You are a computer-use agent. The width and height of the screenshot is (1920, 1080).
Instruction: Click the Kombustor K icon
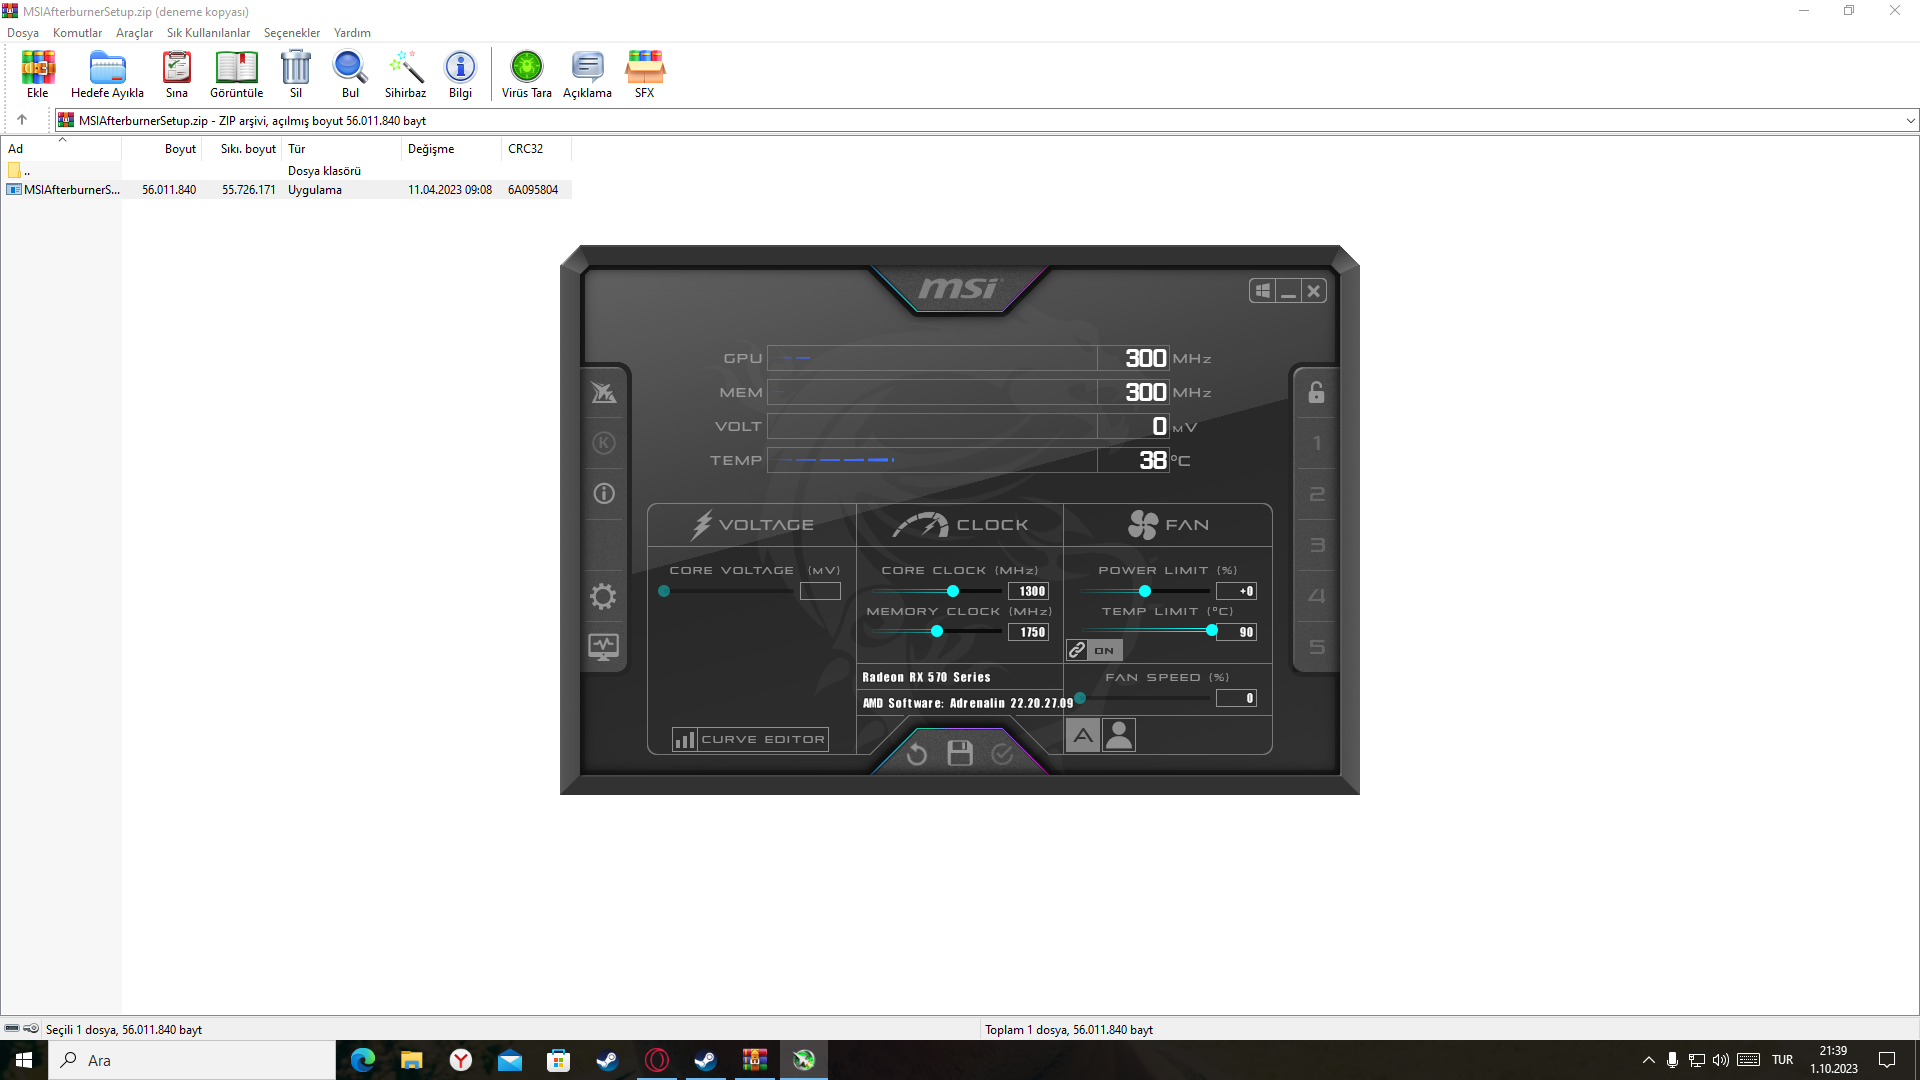603,443
